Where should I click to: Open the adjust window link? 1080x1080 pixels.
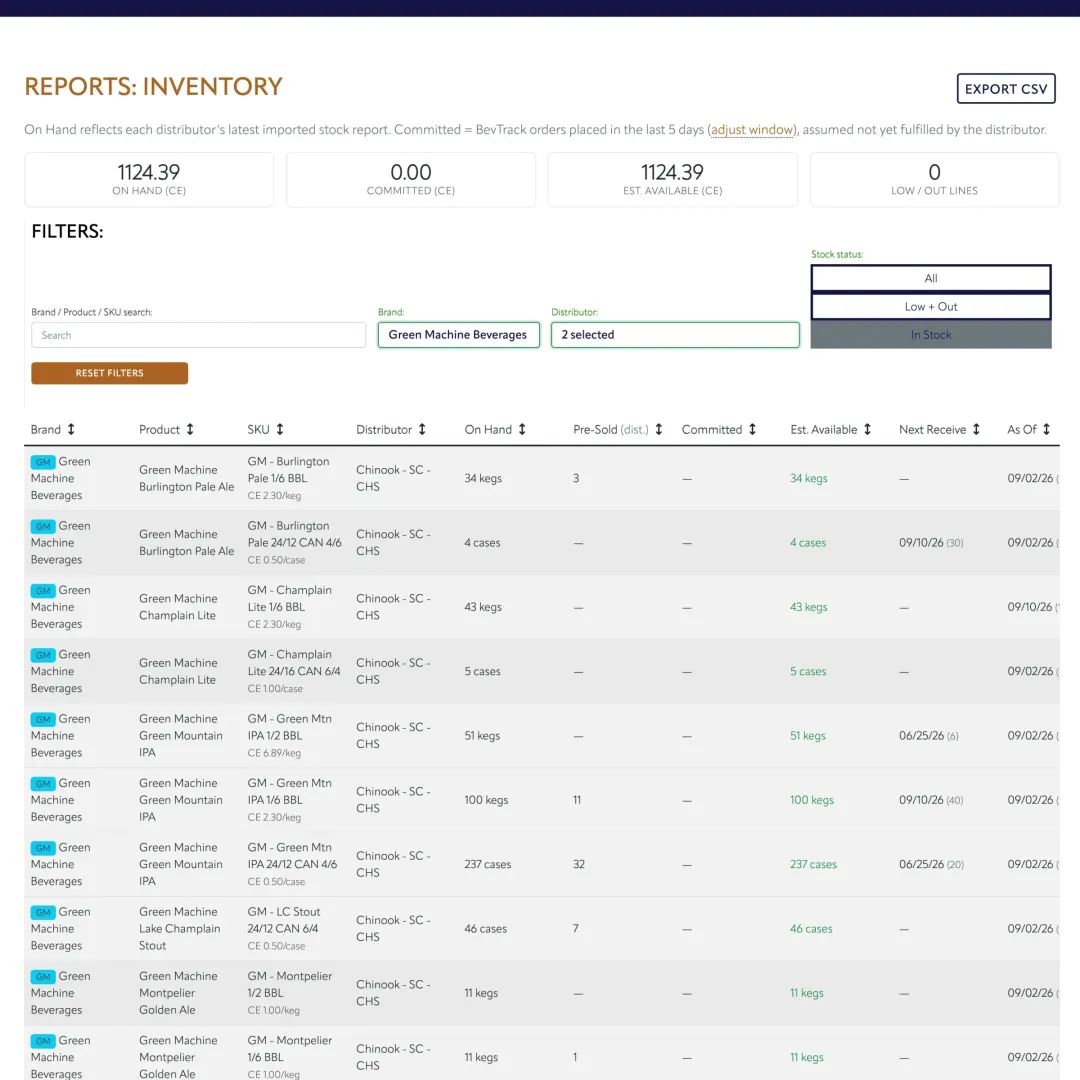click(751, 129)
